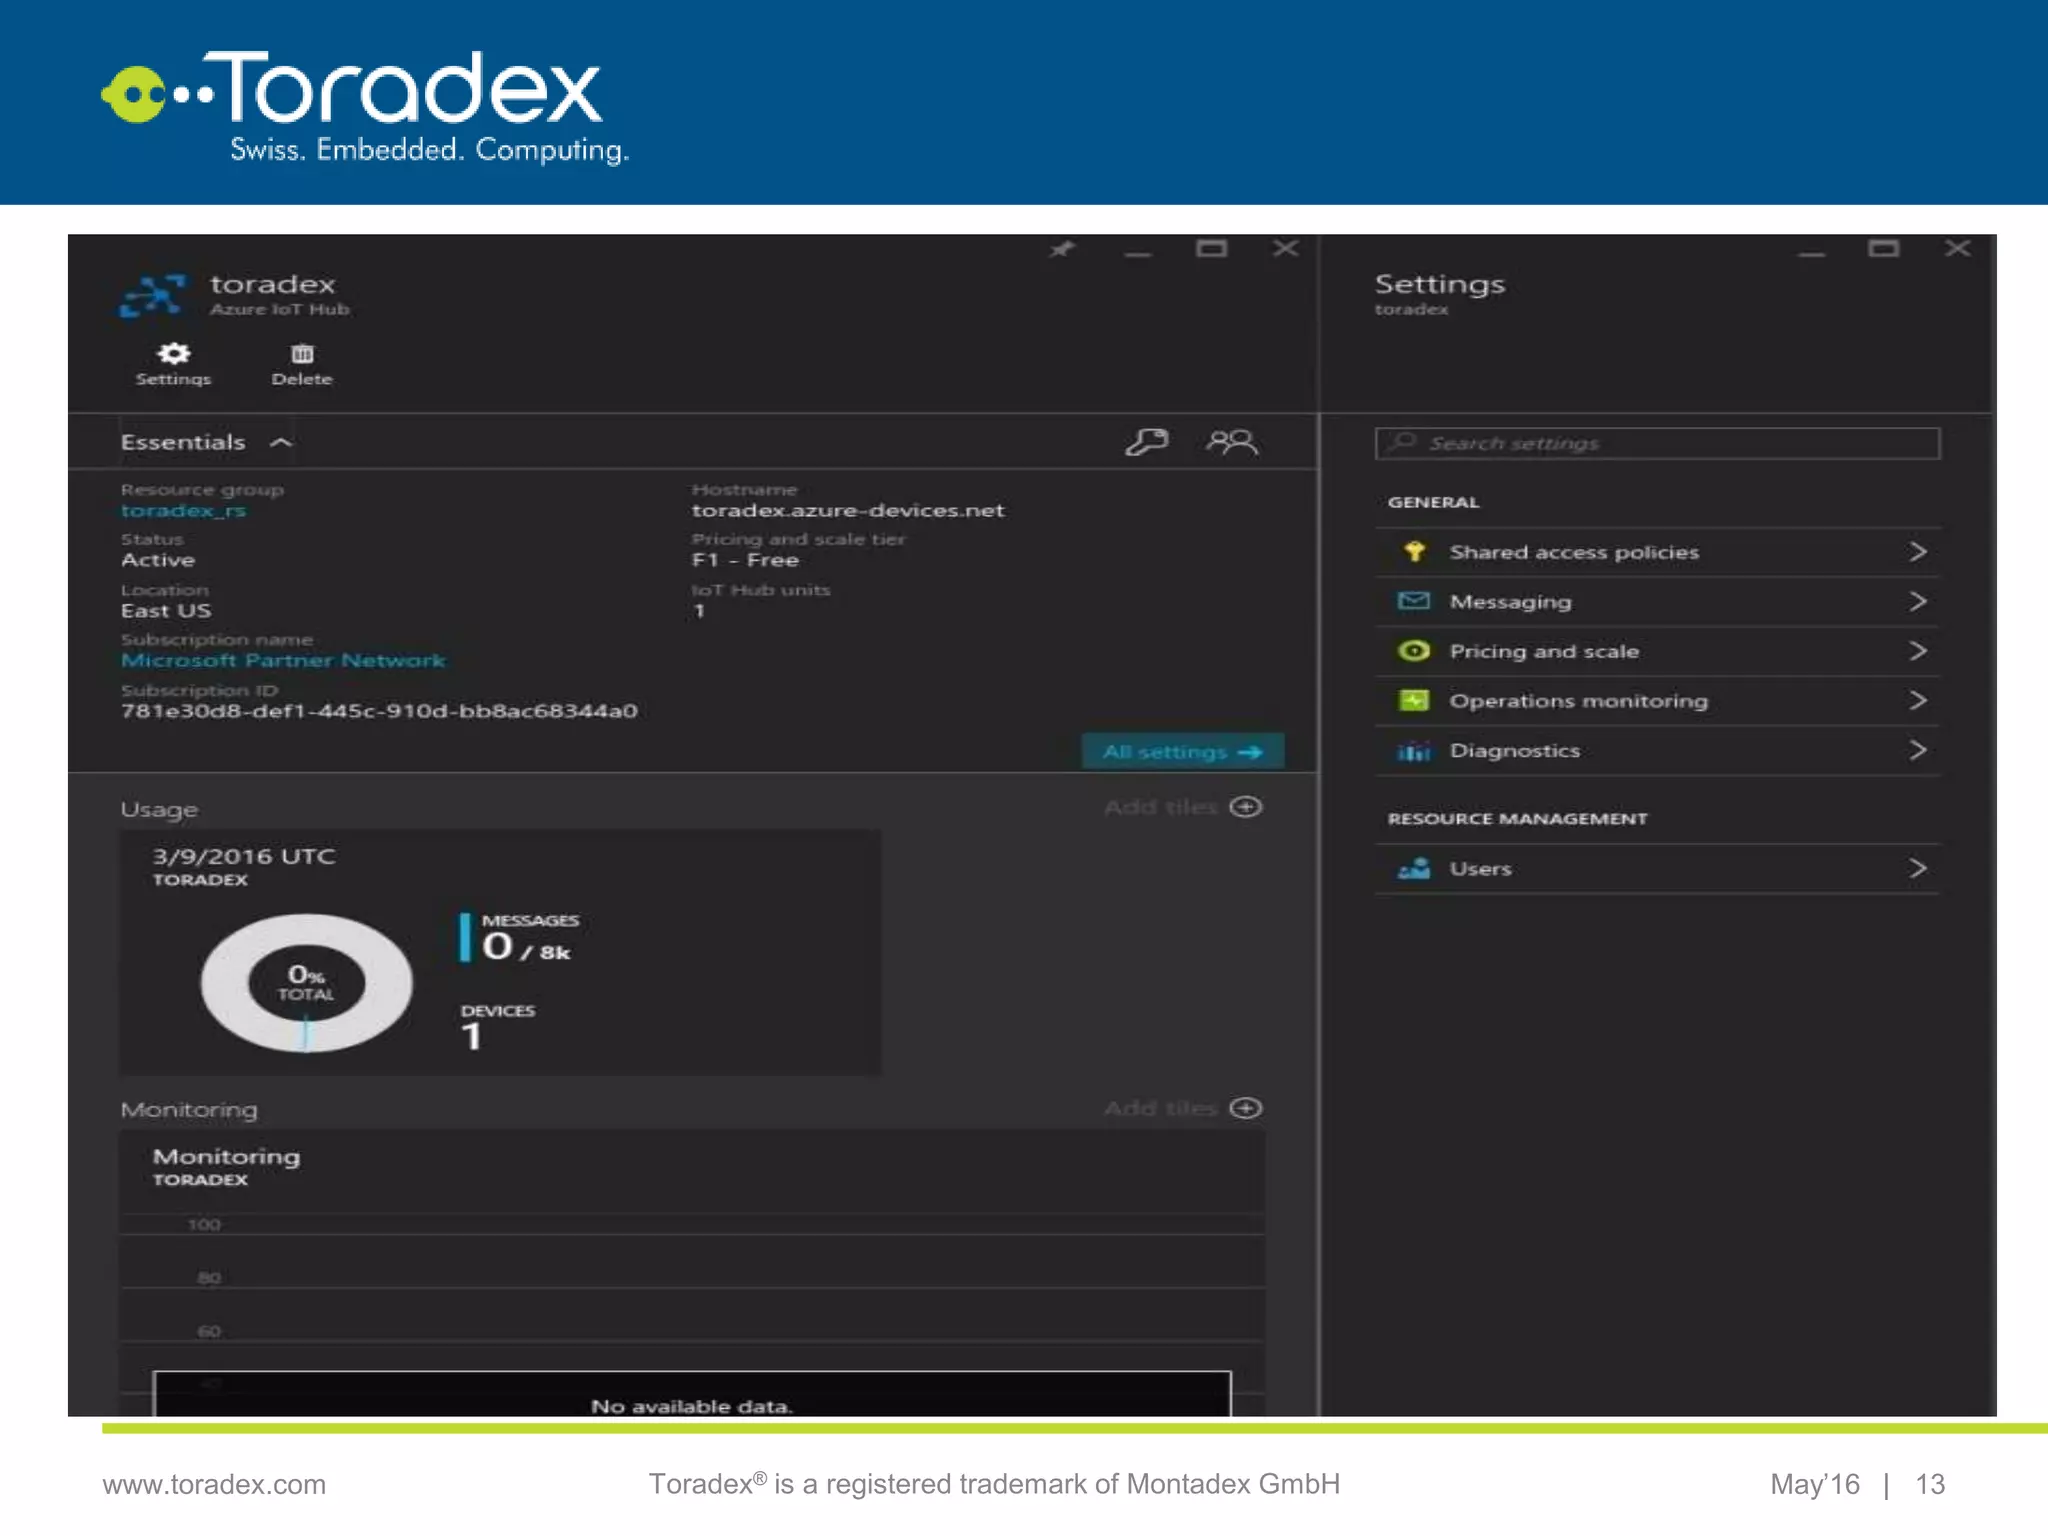2048x1536 pixels.
Task: Click the www.toradex.com footer link
Action: click(214, 1484)
